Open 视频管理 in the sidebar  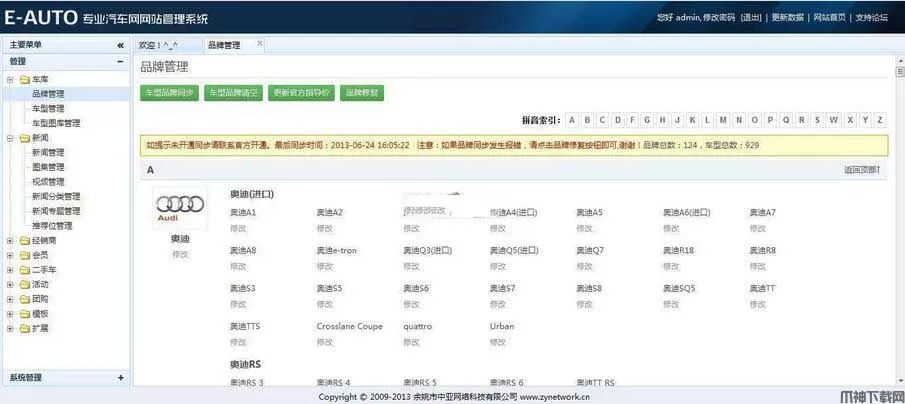[48, 182]
